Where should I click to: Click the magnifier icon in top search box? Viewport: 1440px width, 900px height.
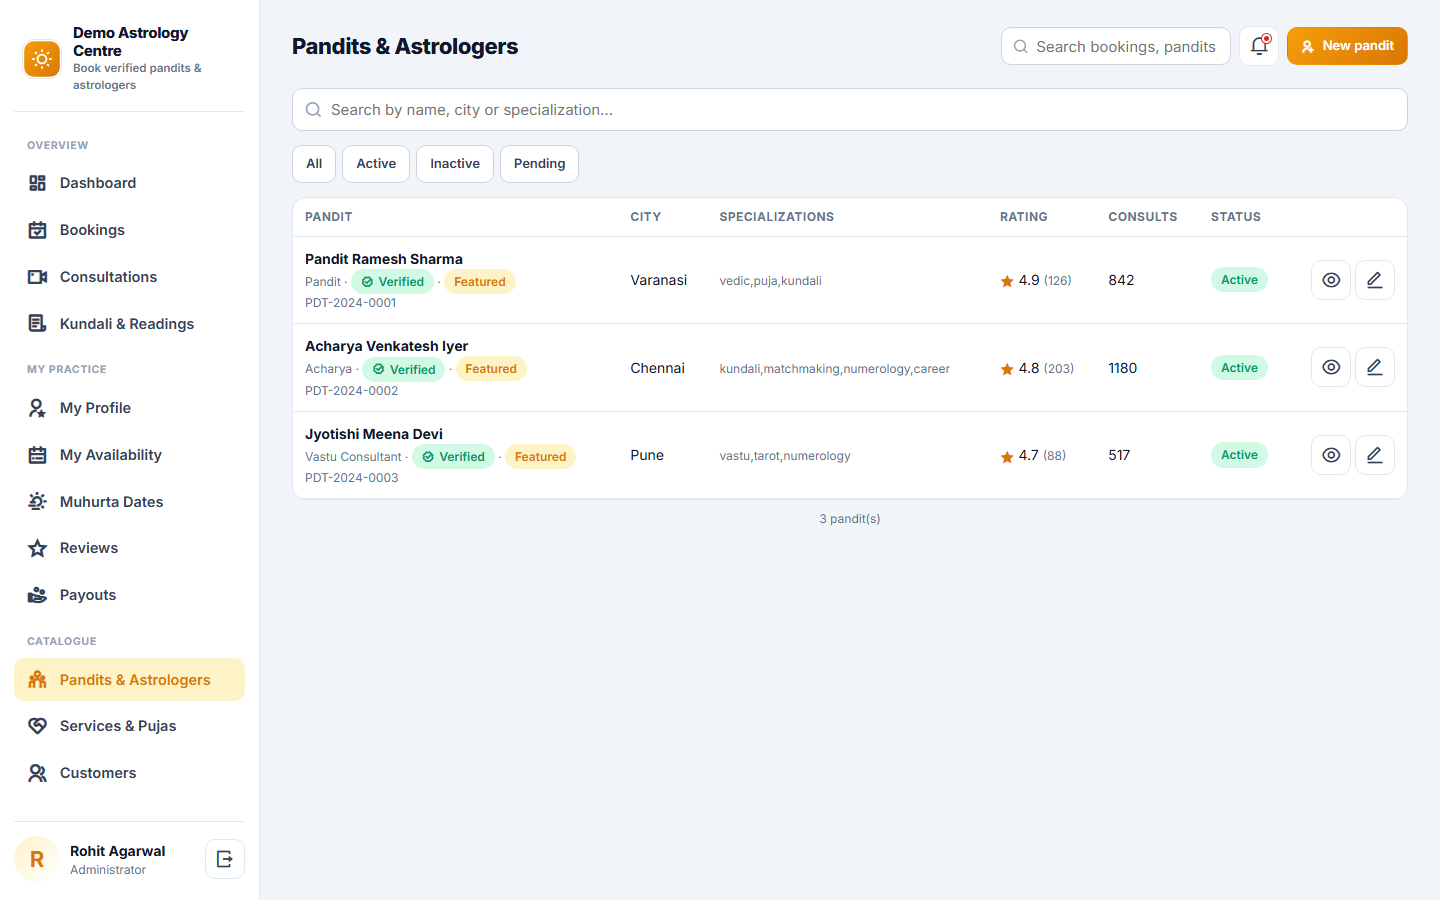point(1021,46)
